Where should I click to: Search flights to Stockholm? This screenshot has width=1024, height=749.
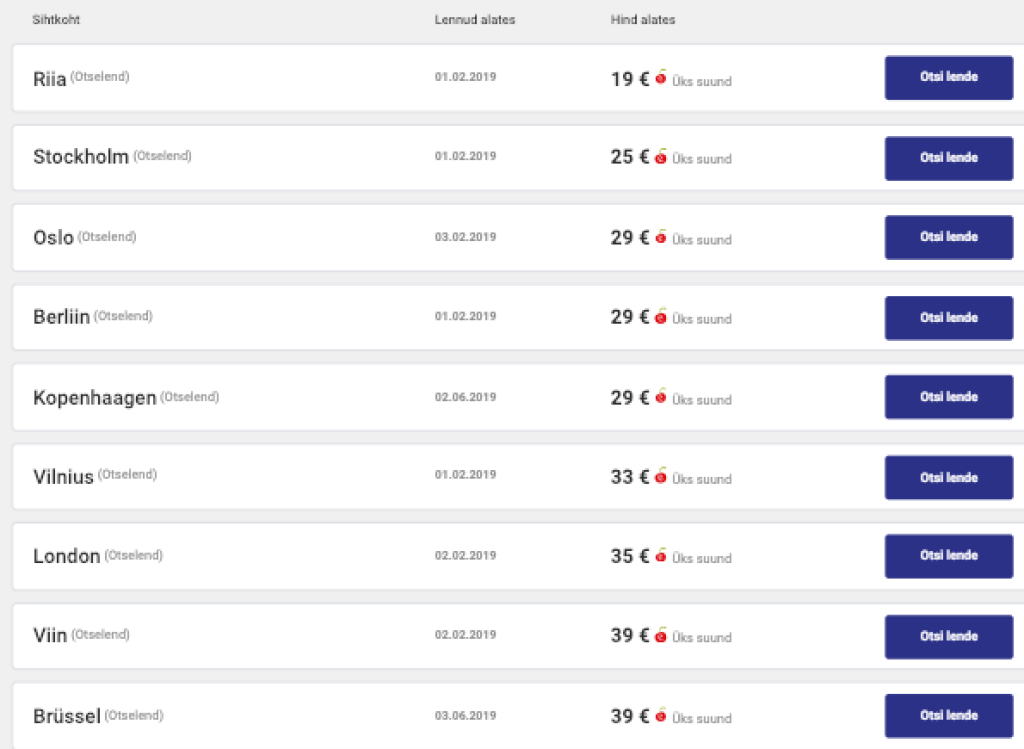[948, 158]
